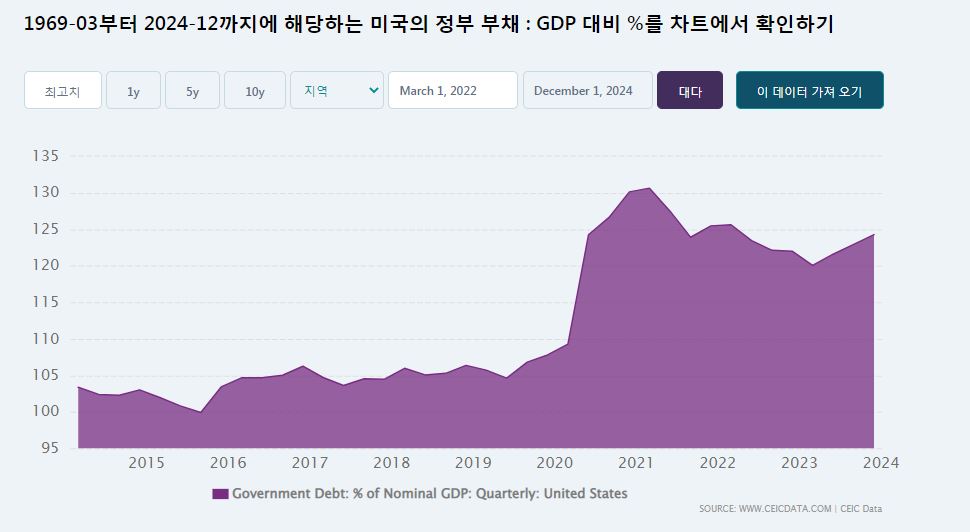Click the 2019 x-axis label
The width and height of the screenshot is (970, 532).
coord(473,463)
